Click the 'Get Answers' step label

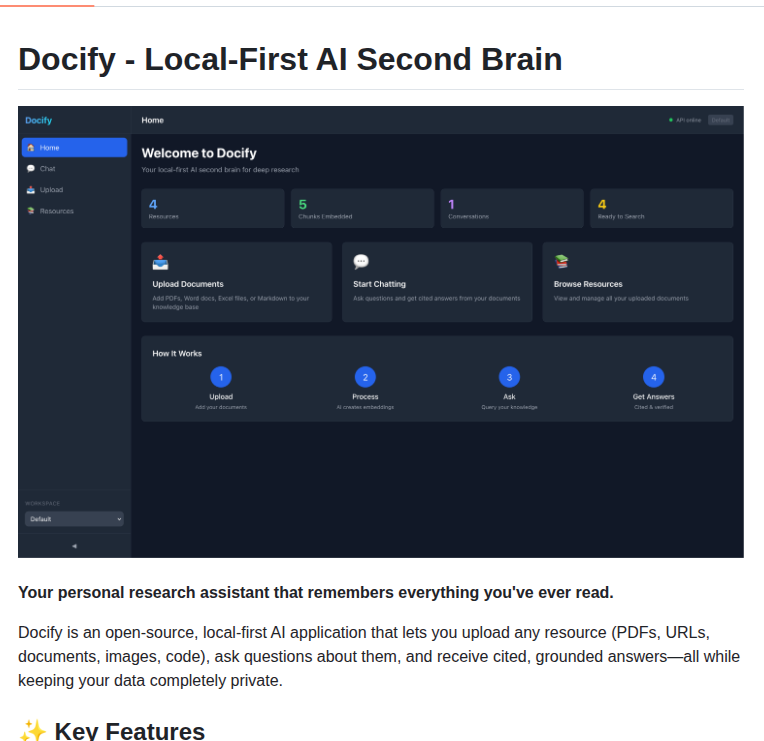click(653, 397)
